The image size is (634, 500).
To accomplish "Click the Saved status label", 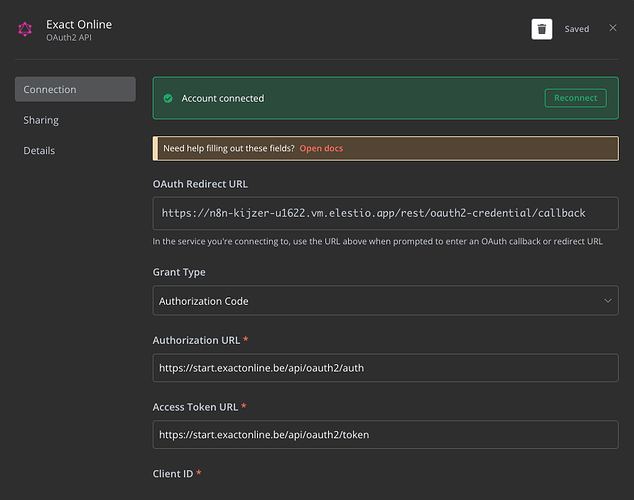I will coord(577,29).
